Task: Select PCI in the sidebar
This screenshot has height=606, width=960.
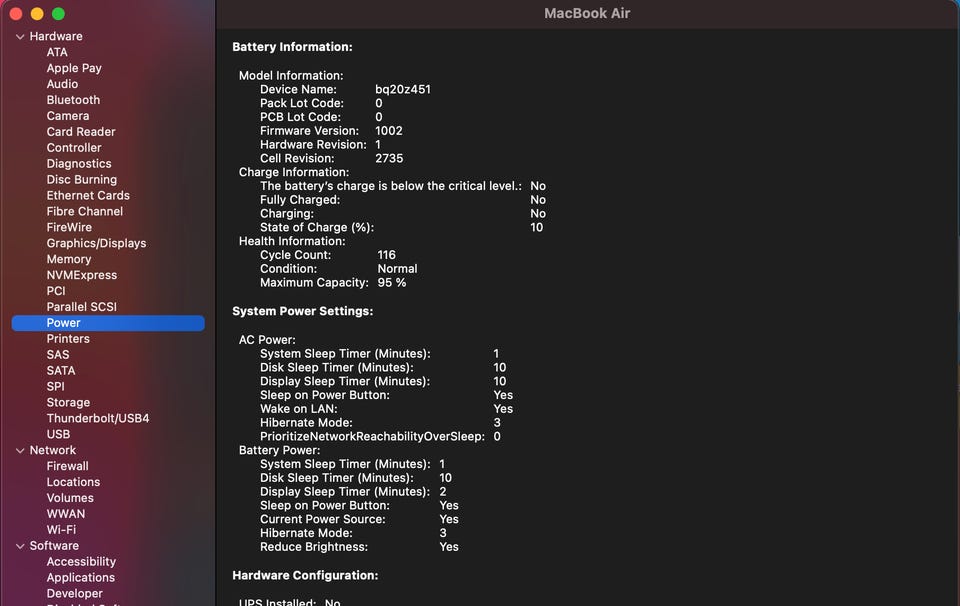Action: point(56,291)
